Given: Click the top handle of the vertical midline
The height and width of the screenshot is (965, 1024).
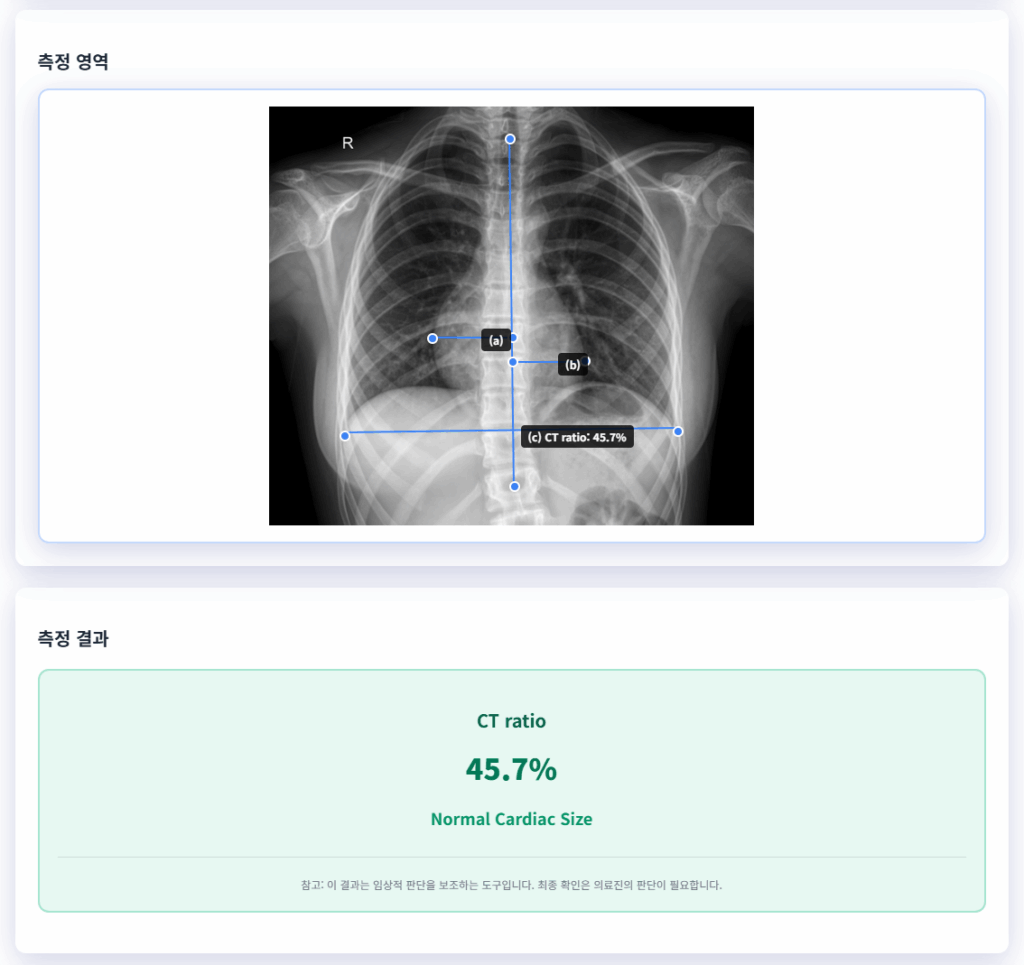Looking at the screenshot, I should pyautogui.click(x=510, y=139).
